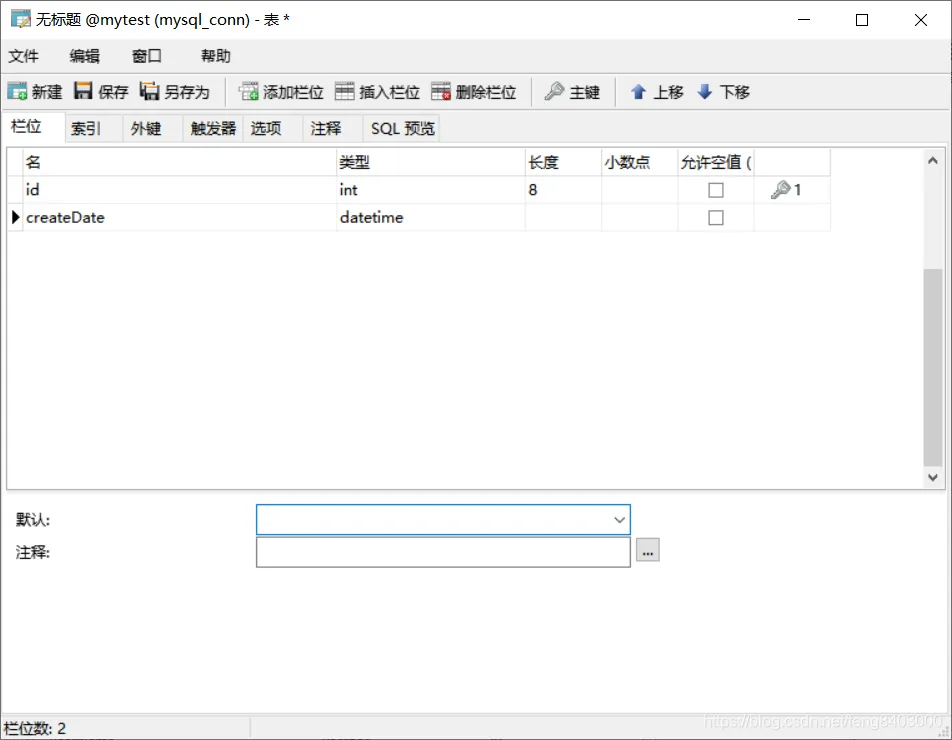Insert a field with 插入栏位
The width and height of the screenshot is (952, 740).
(377, 92)
